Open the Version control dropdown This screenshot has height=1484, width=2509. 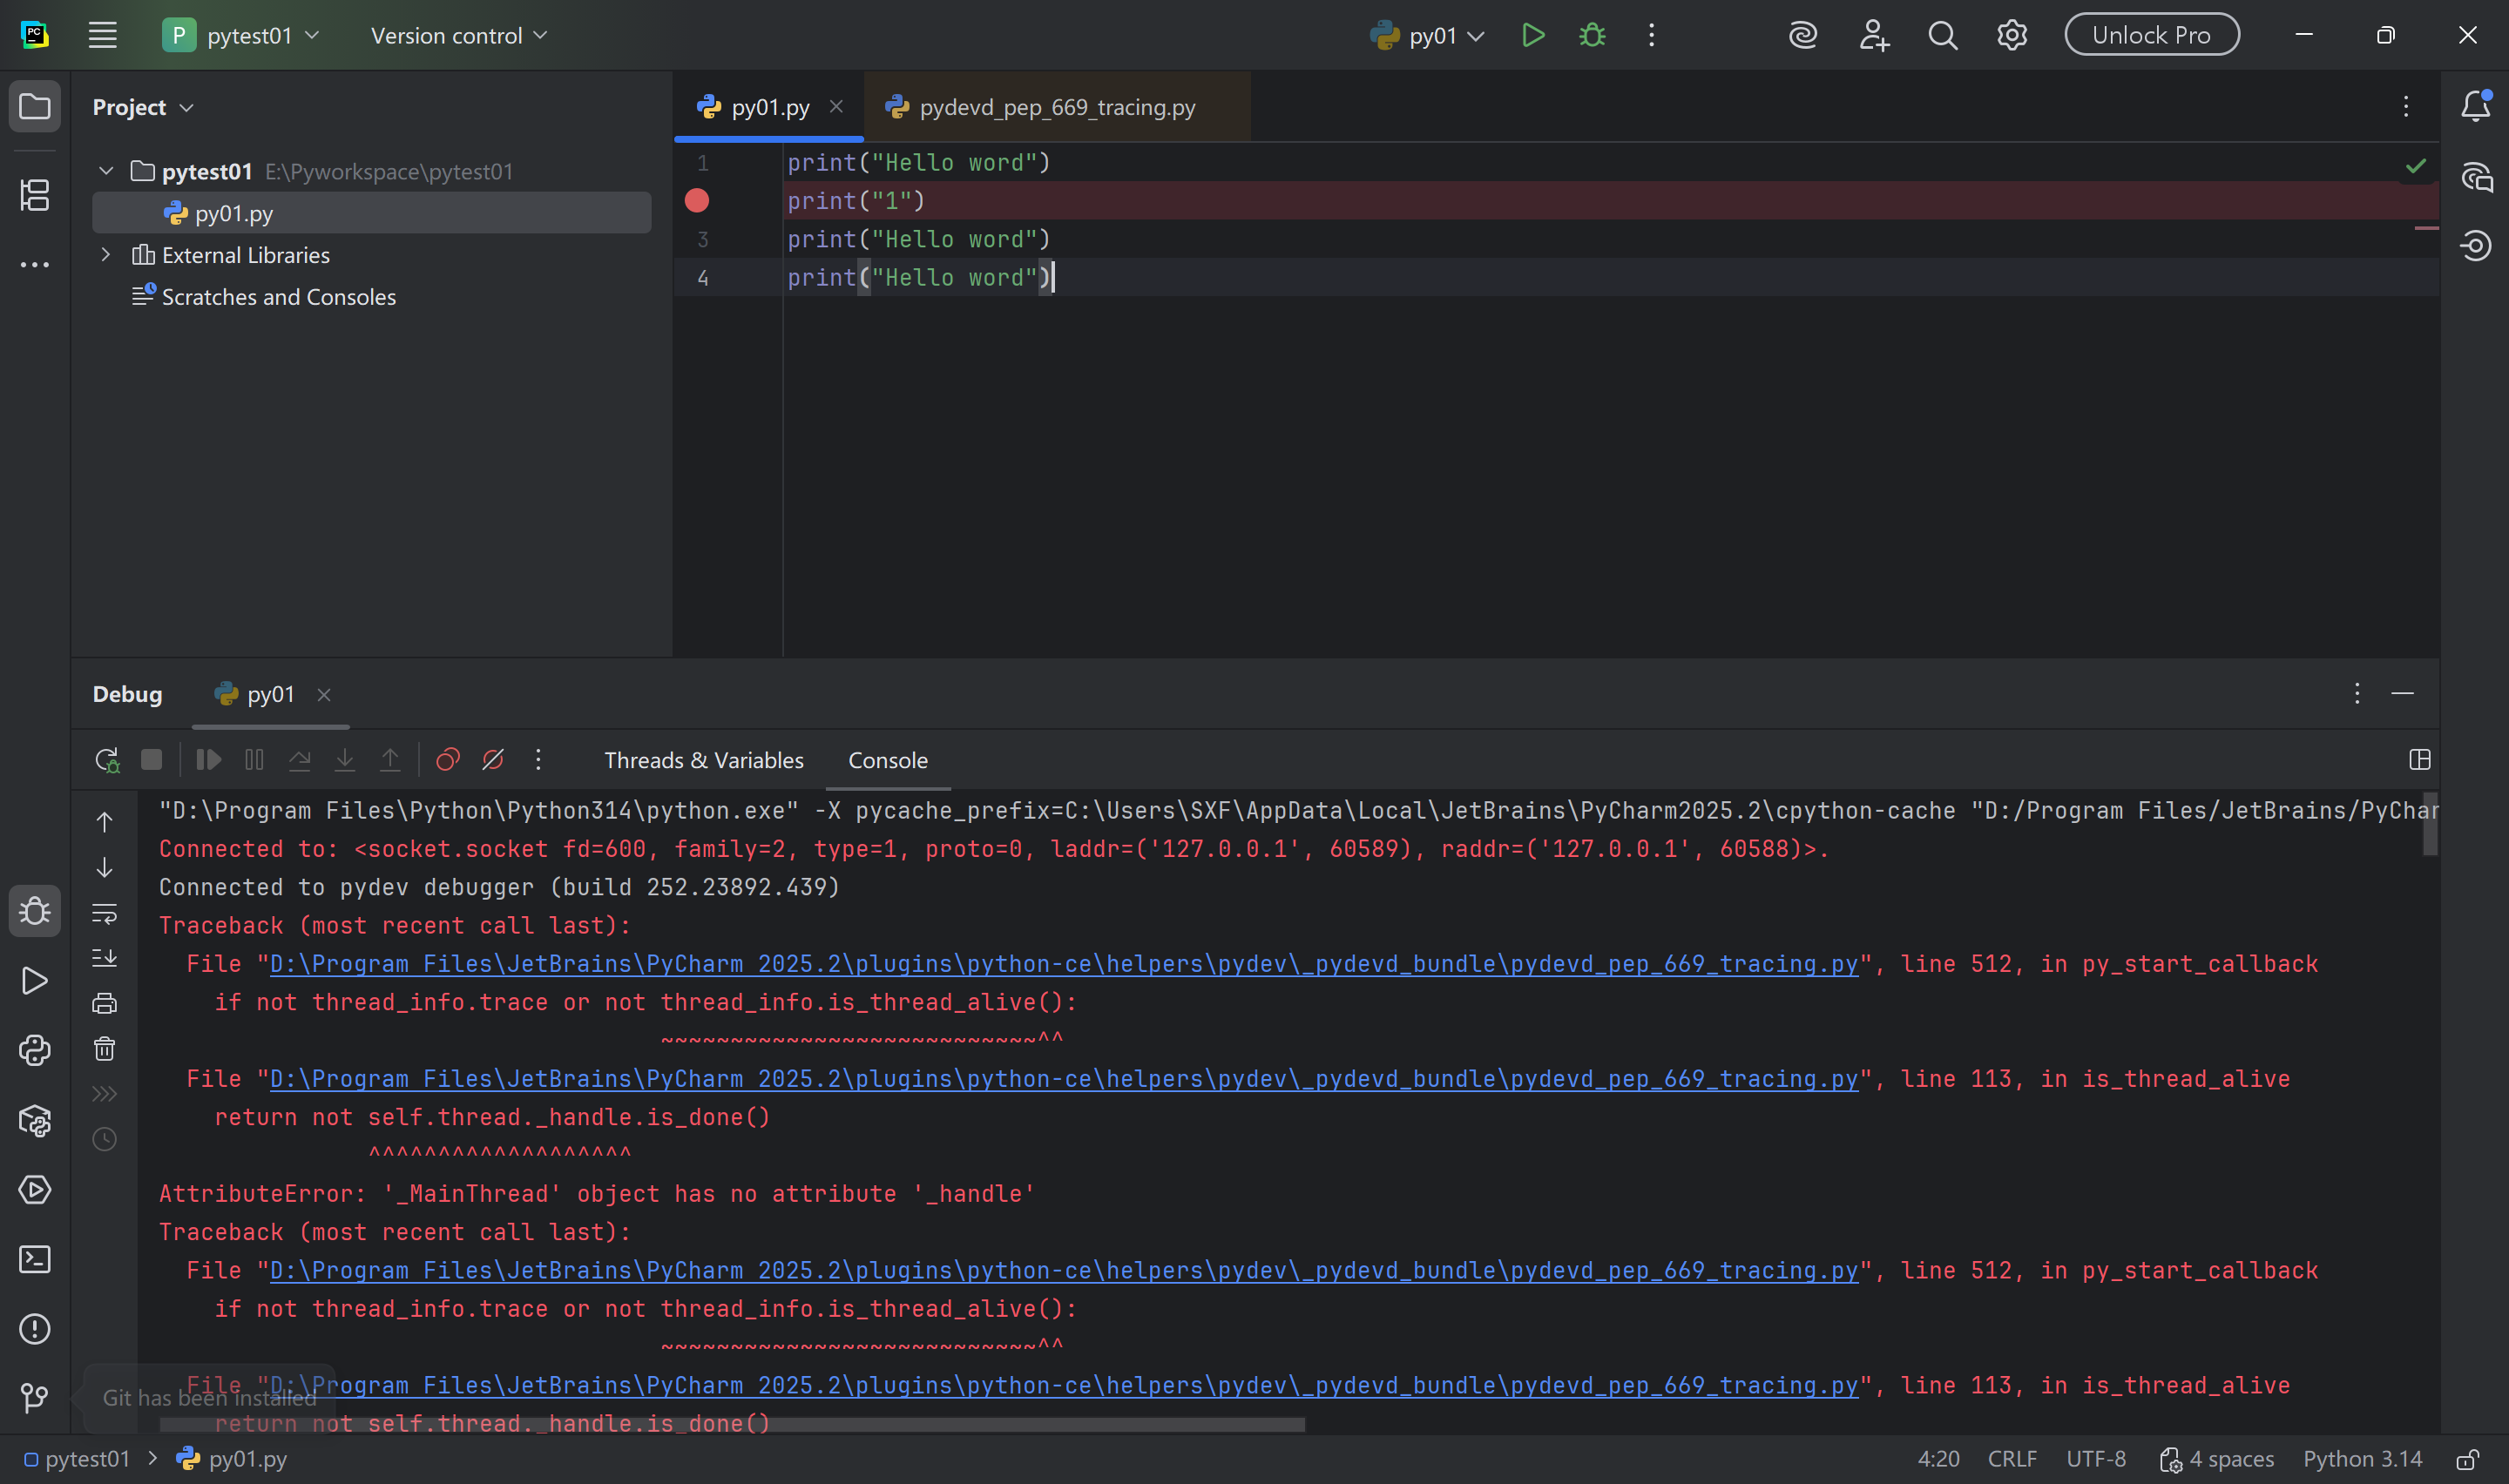tap(458, 36)
